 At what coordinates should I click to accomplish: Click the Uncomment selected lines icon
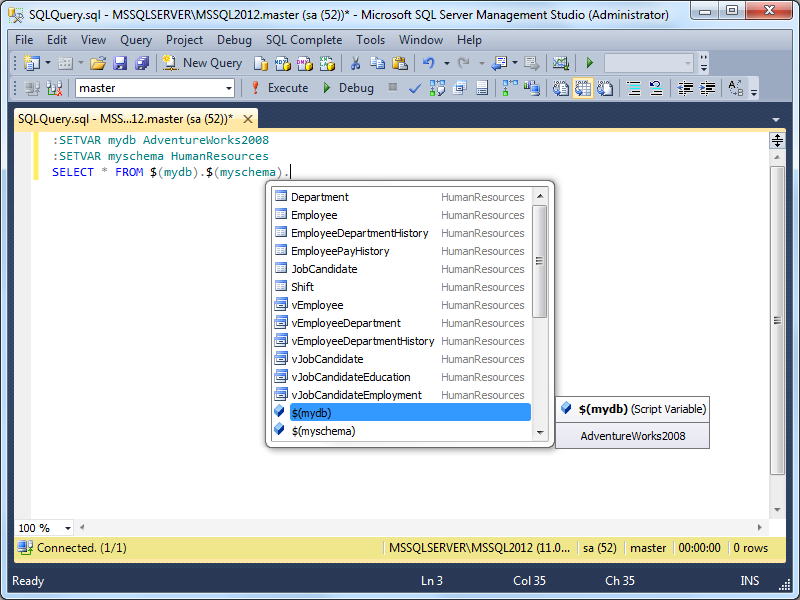click(656, 88)
